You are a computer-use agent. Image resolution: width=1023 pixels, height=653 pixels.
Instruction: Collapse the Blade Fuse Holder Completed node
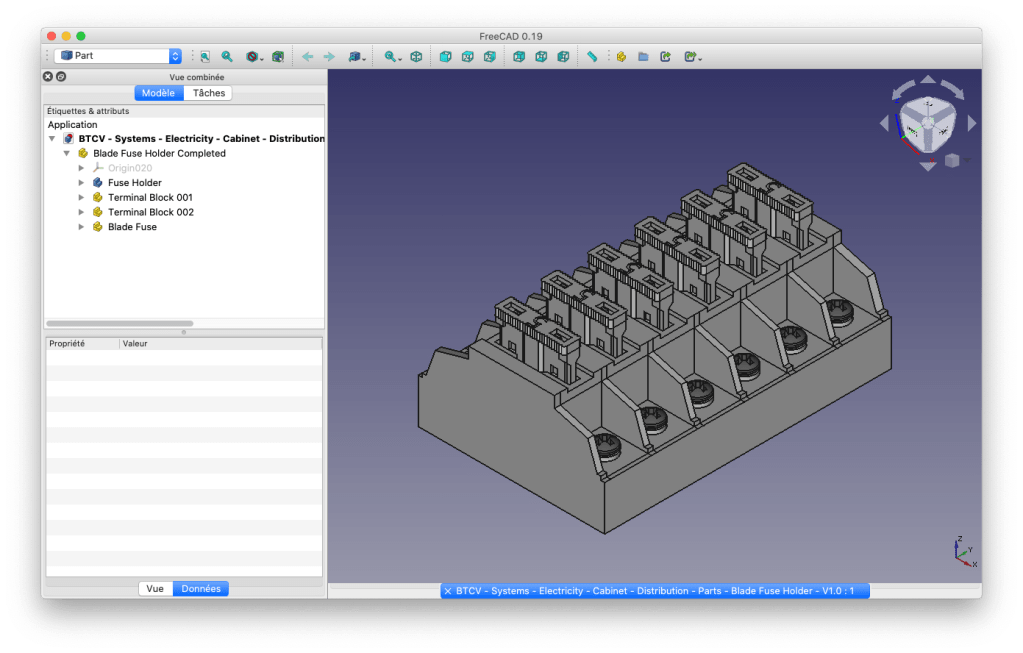tap(67, 154)
